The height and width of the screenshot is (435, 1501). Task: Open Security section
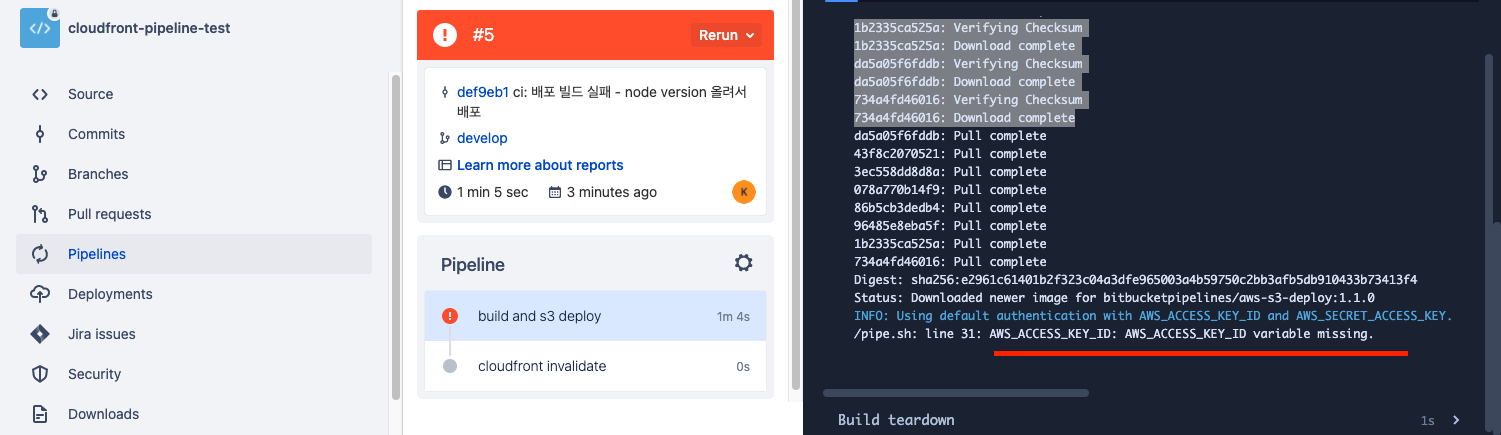(194, 374)
